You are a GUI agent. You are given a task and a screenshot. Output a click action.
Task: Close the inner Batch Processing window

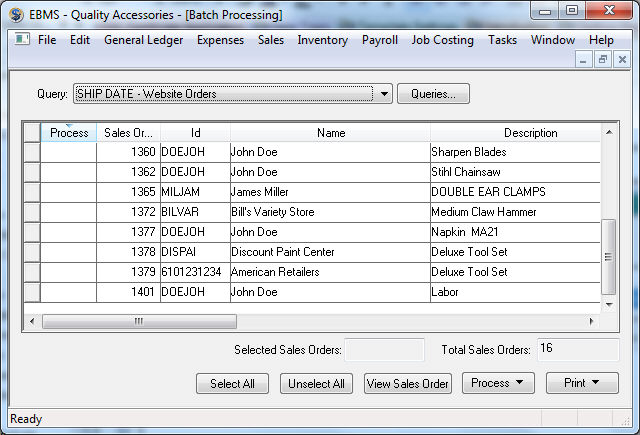pyautogui.click(x=621, y=60)
